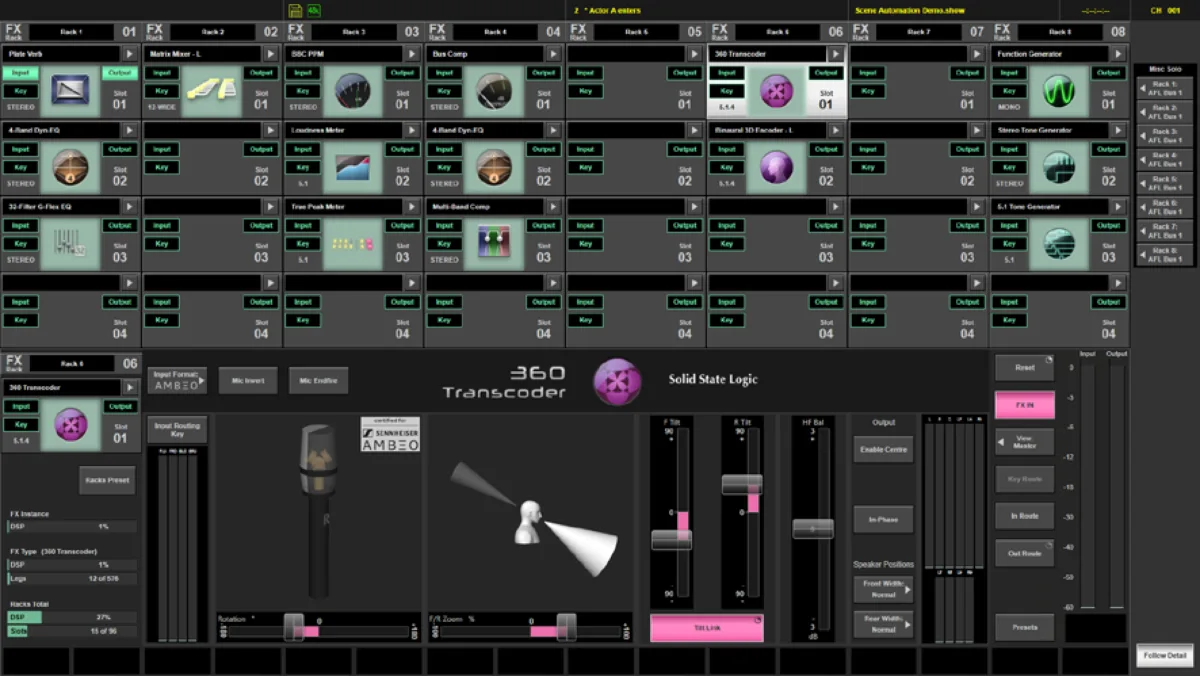Click the Rack 3 Slot 02 Key button
Image resolution: width=1200 pixels, height=676 pixels.
tap(303, 168)
